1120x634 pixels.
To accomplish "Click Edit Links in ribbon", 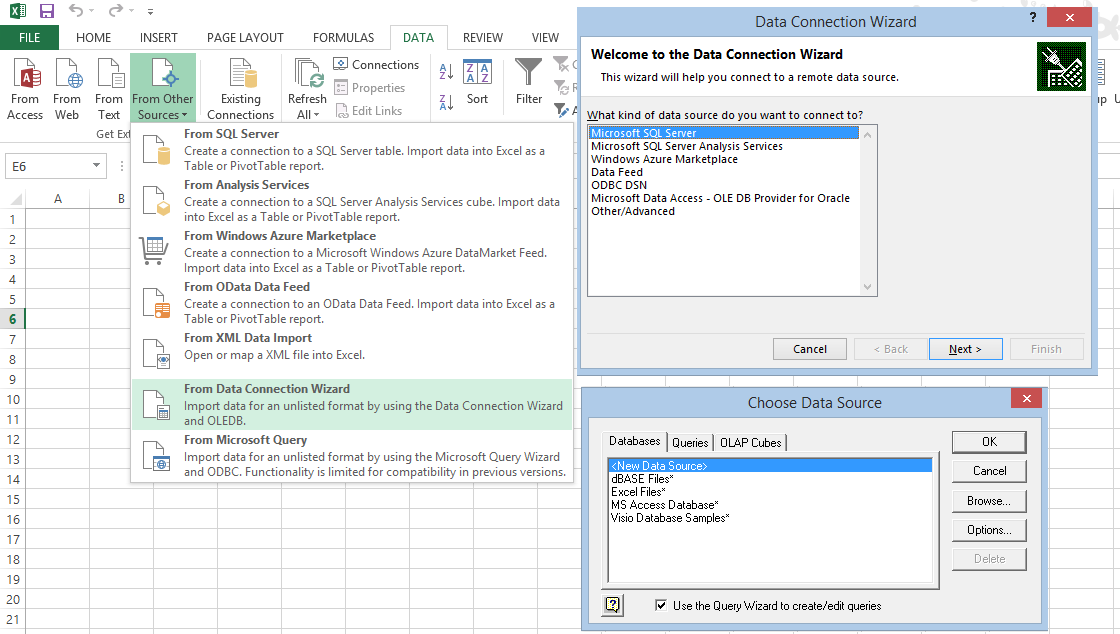I will [x=369, y=111].
